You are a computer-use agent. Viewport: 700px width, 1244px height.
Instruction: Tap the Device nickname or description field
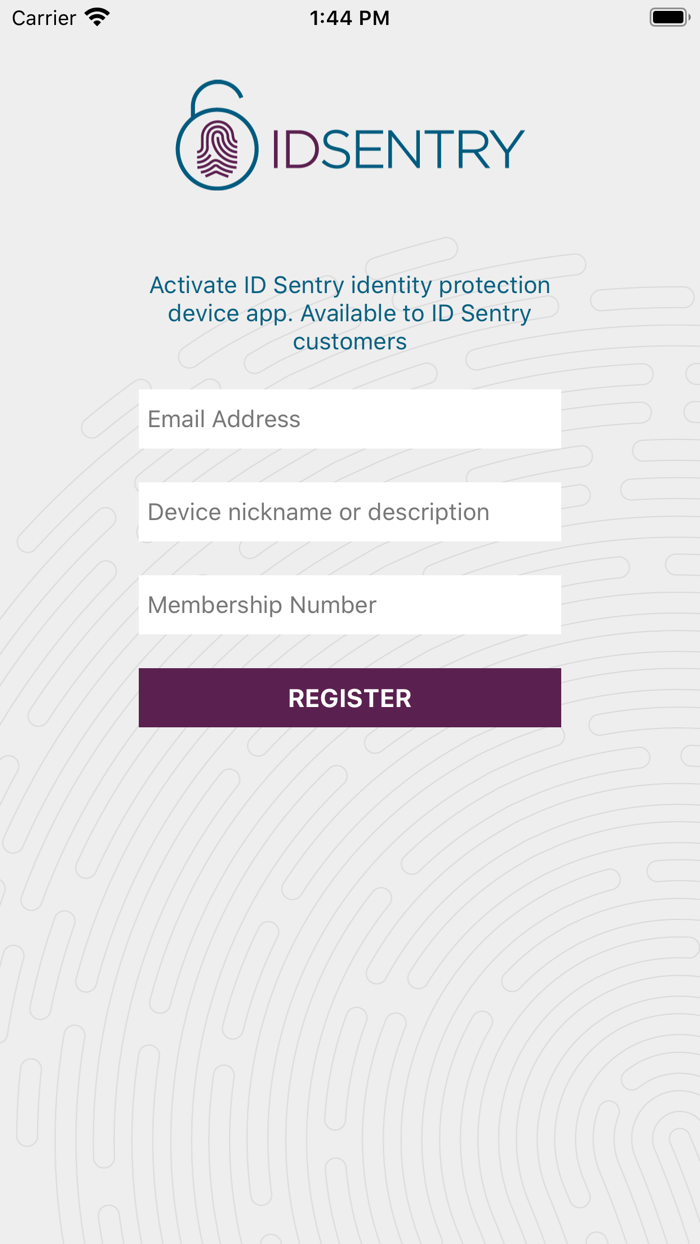coord(350,511)
